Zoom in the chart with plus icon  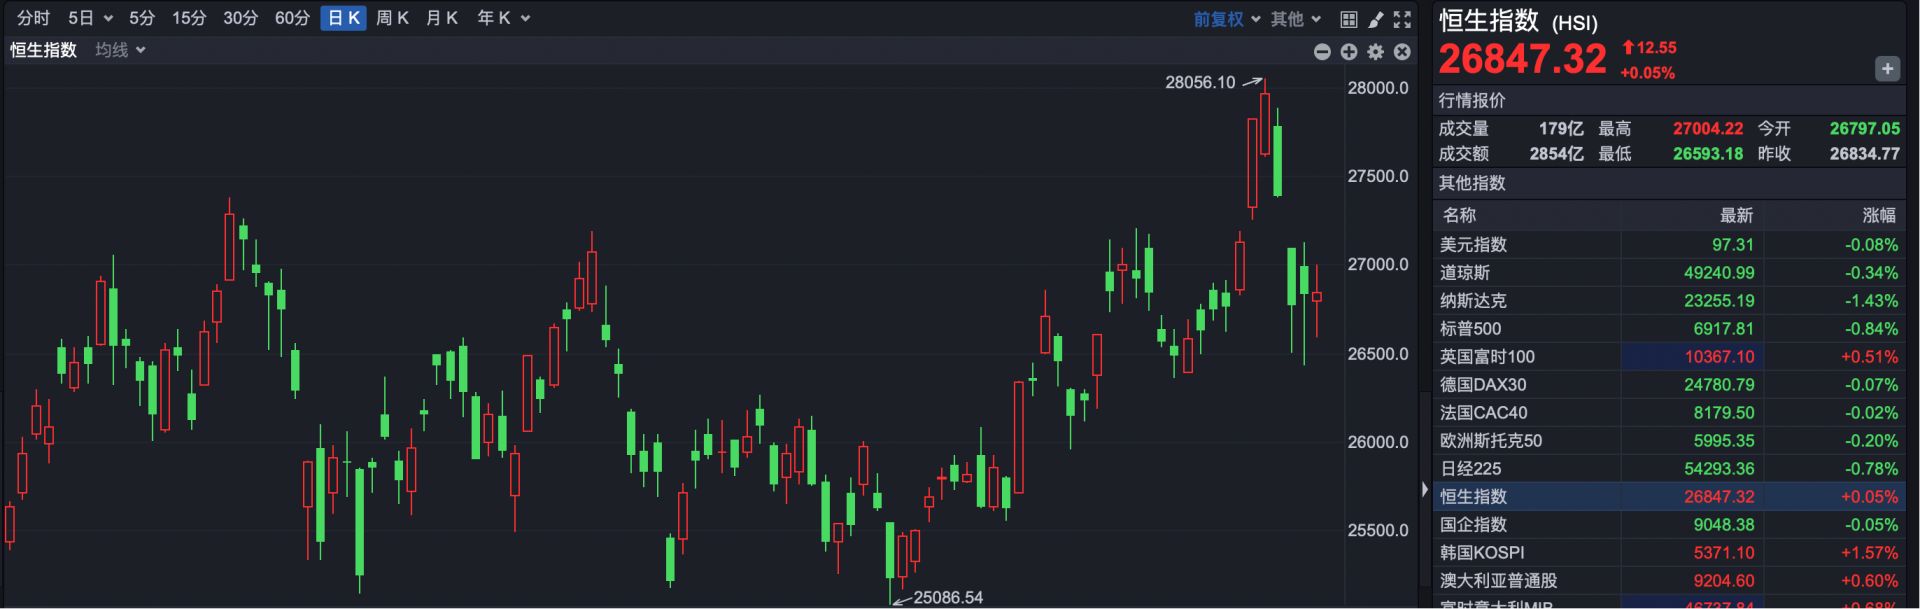pos(1349,52)
